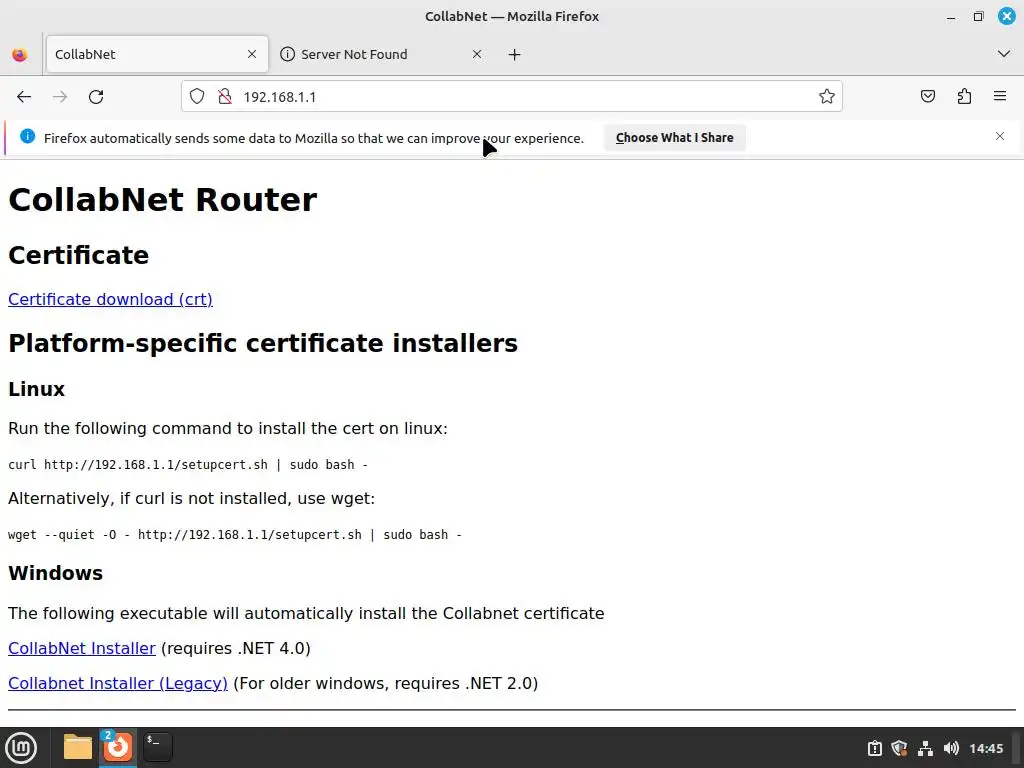Open the Files folder in taskbar
The image size is (1024, 768).
(x=78, y=747)
